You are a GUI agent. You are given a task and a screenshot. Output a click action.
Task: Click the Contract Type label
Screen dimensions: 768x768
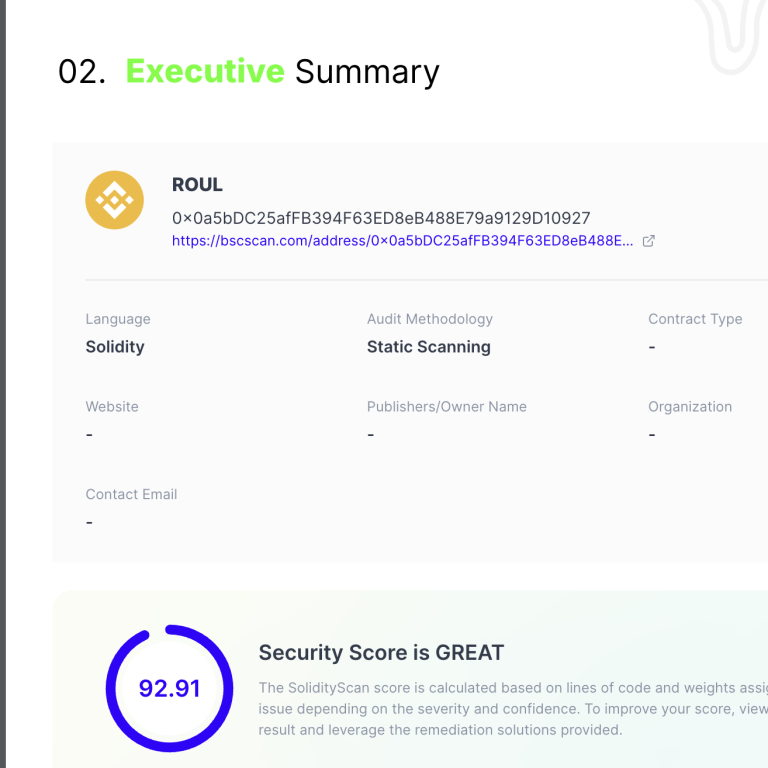(x=695, y=319)
